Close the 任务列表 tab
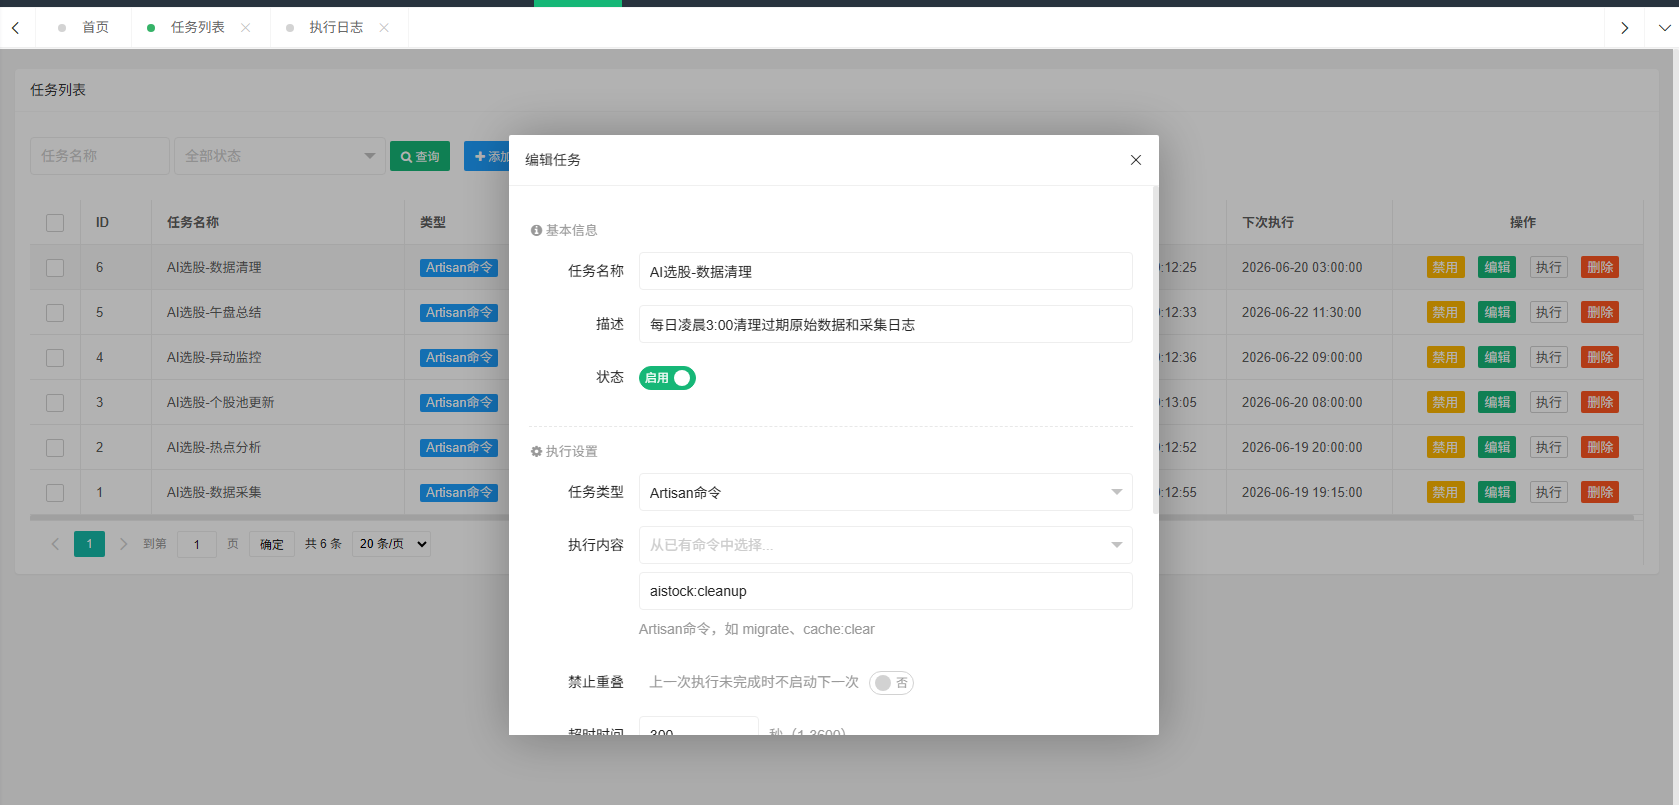 click(x=246, y=27)
